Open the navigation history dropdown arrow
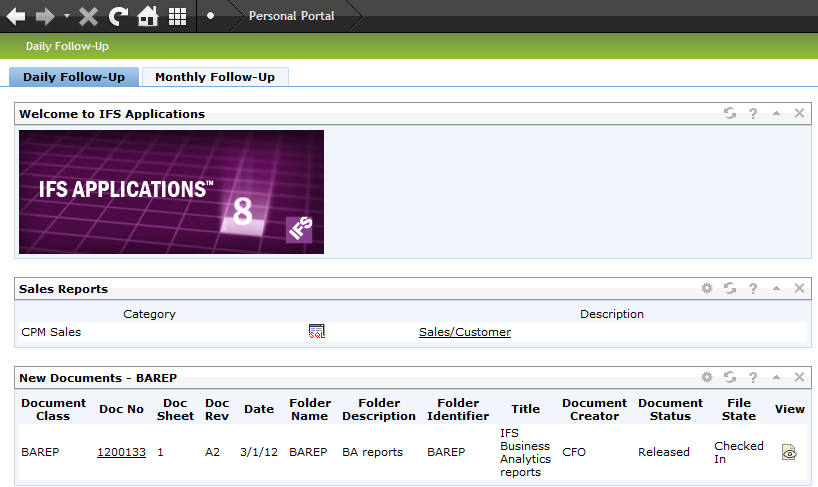 click(67, 16)
